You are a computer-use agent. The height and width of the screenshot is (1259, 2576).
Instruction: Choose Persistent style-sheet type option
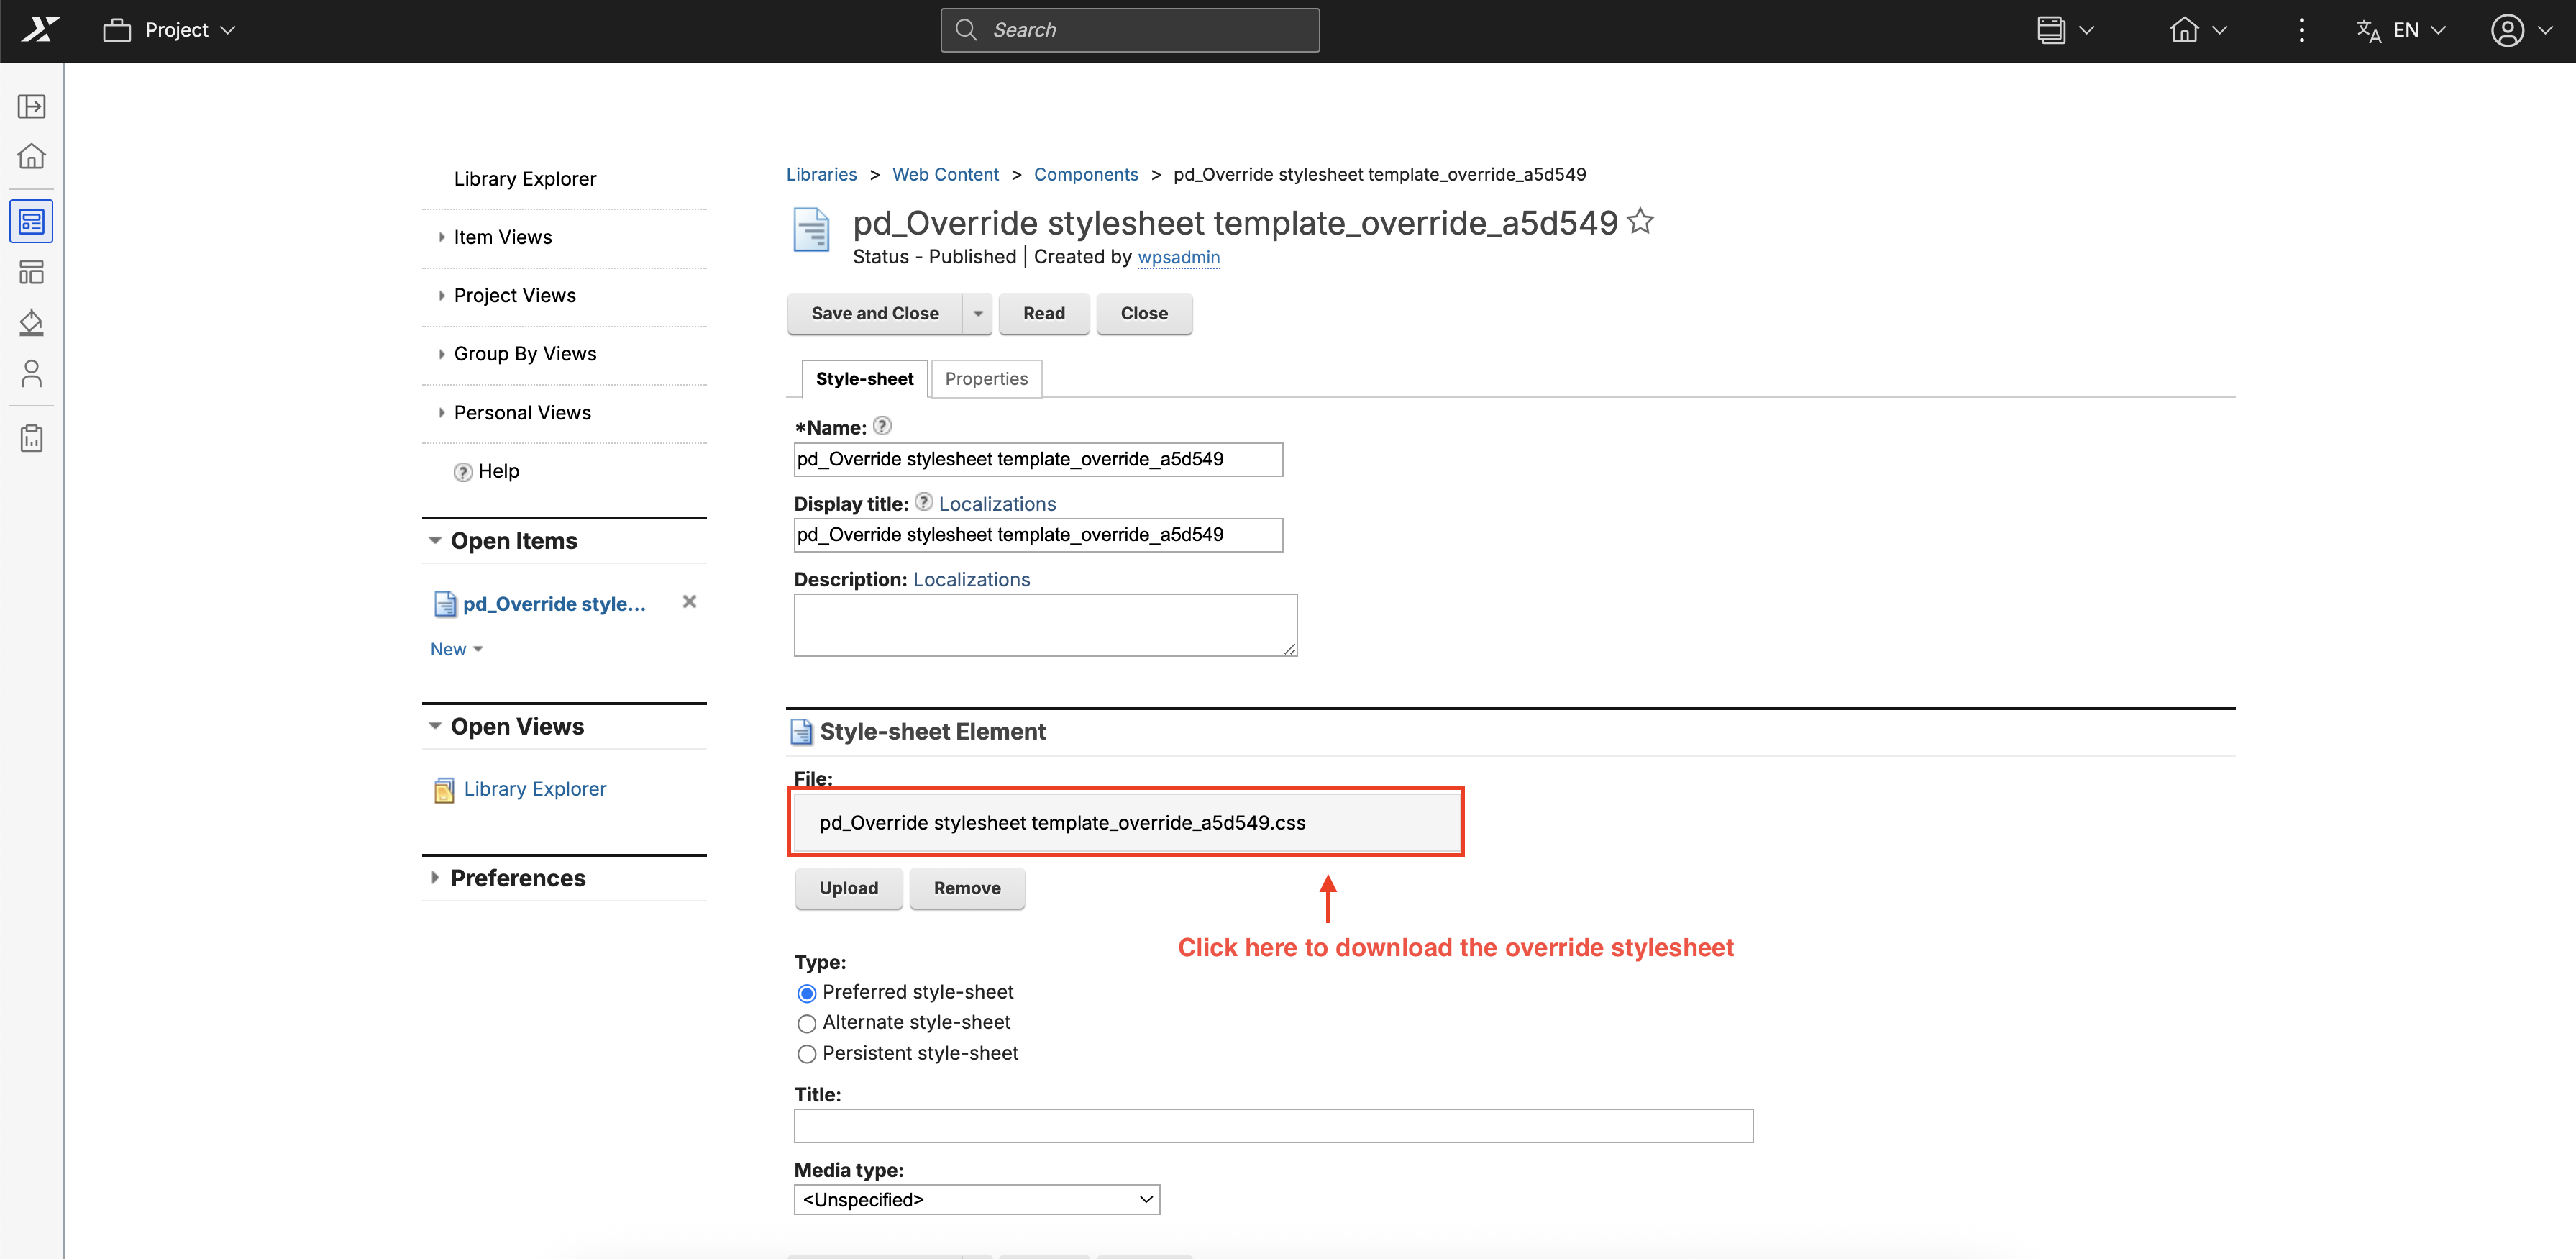(806, 1054)
